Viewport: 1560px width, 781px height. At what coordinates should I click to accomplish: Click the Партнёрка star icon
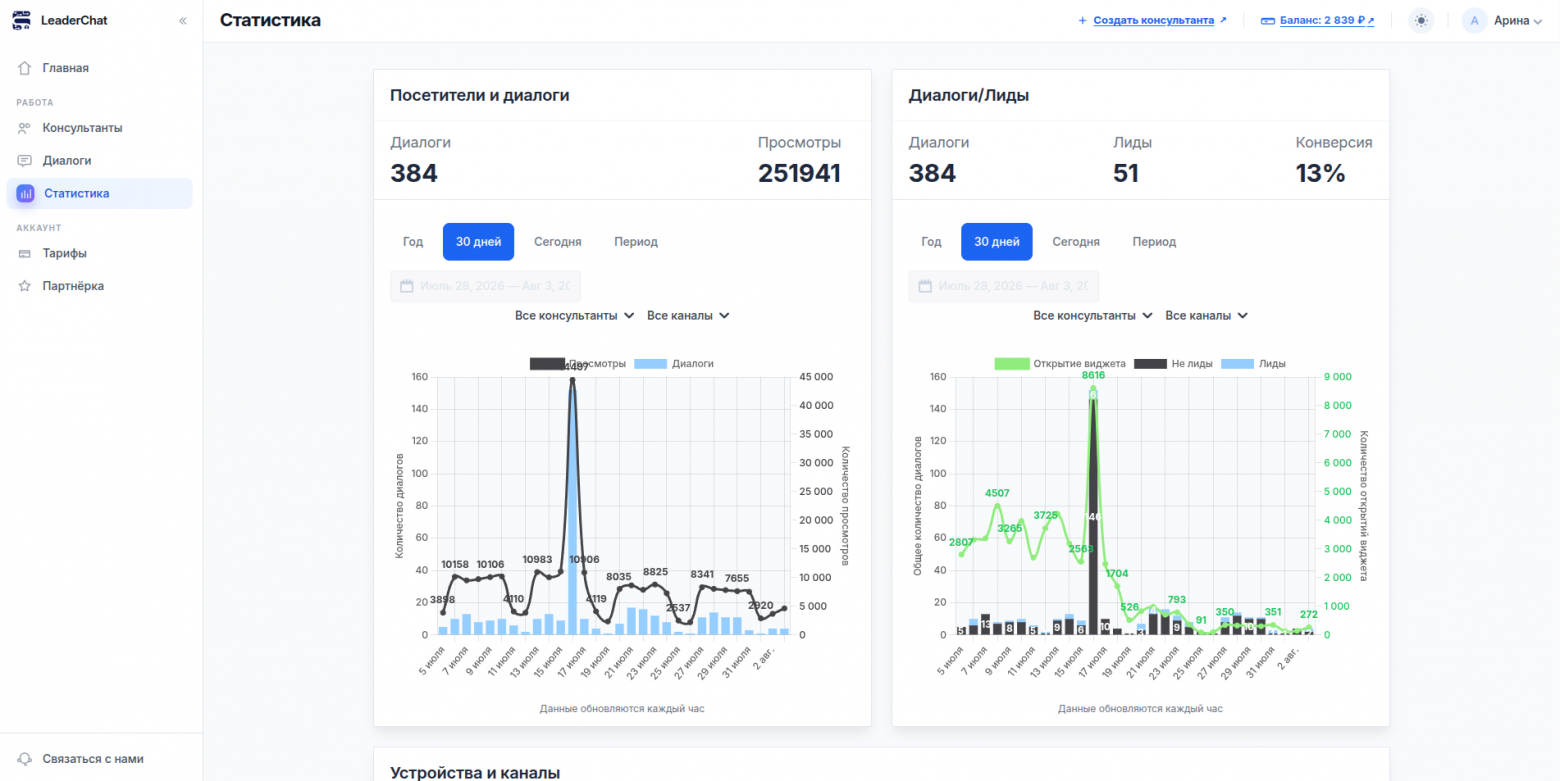[x=25, y=286]
